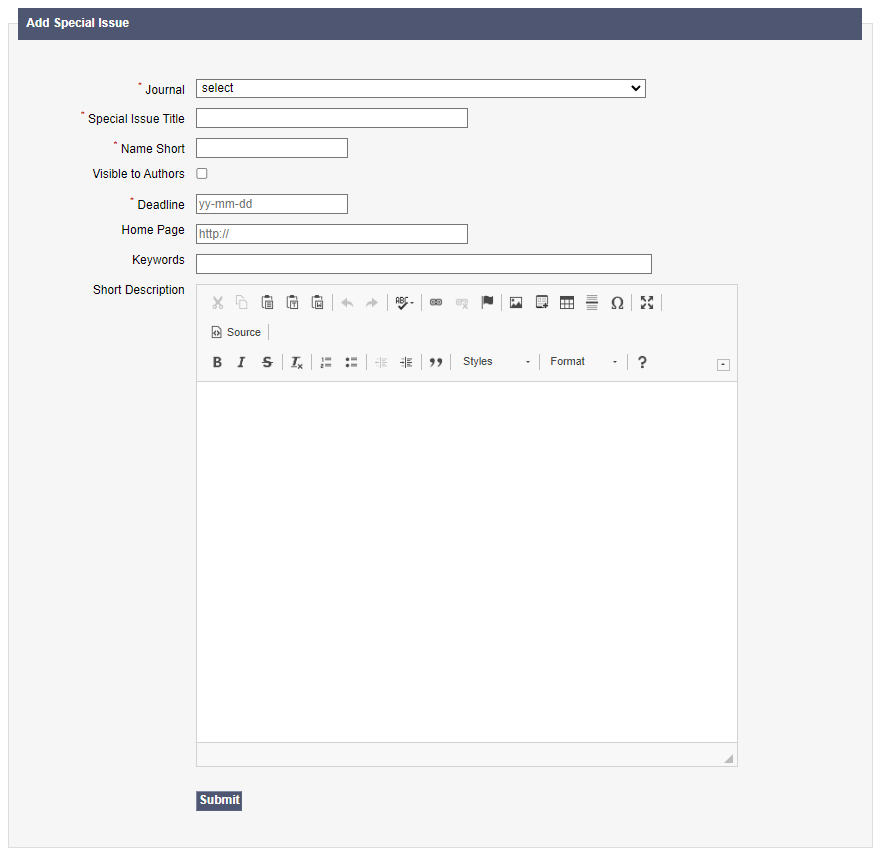The image size is (887, 861).
Task: Expand the Format dropdown in editor
Action: point(583,362)
